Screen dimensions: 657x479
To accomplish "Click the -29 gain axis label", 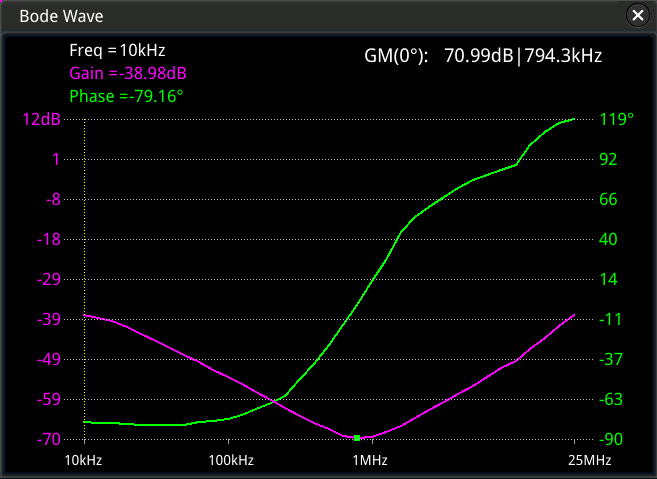I will coord(49,280).
